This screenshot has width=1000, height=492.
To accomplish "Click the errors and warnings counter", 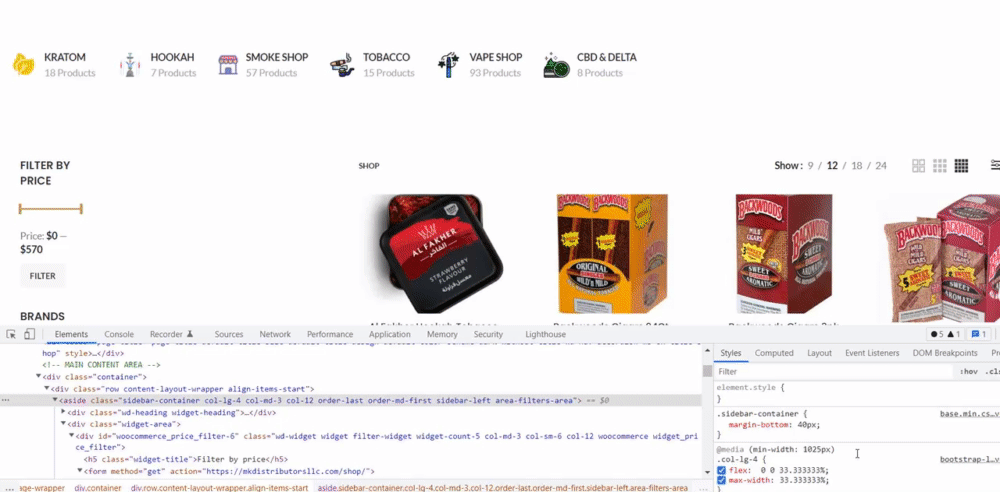I will [946, 334].
